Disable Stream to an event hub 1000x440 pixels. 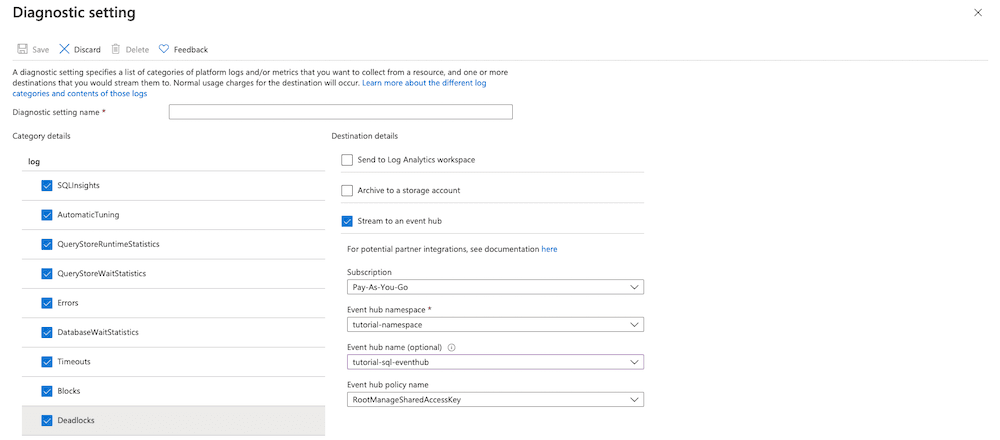pos(347,221)
